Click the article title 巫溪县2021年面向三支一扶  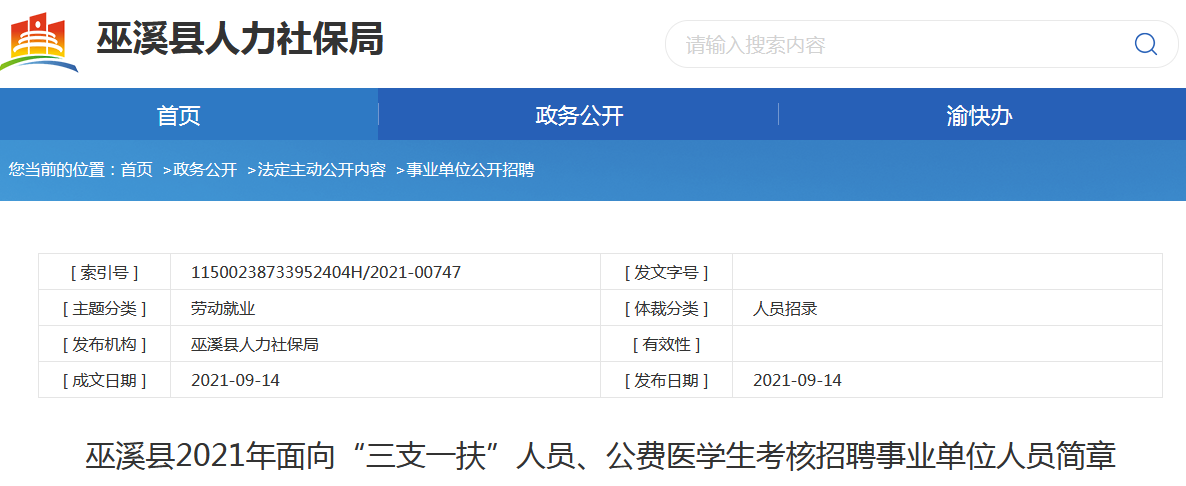(601, 458)
